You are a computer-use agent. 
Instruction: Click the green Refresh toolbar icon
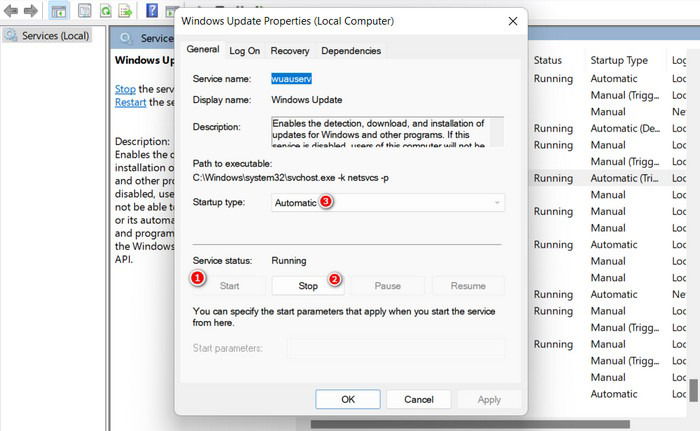[105, 10]
